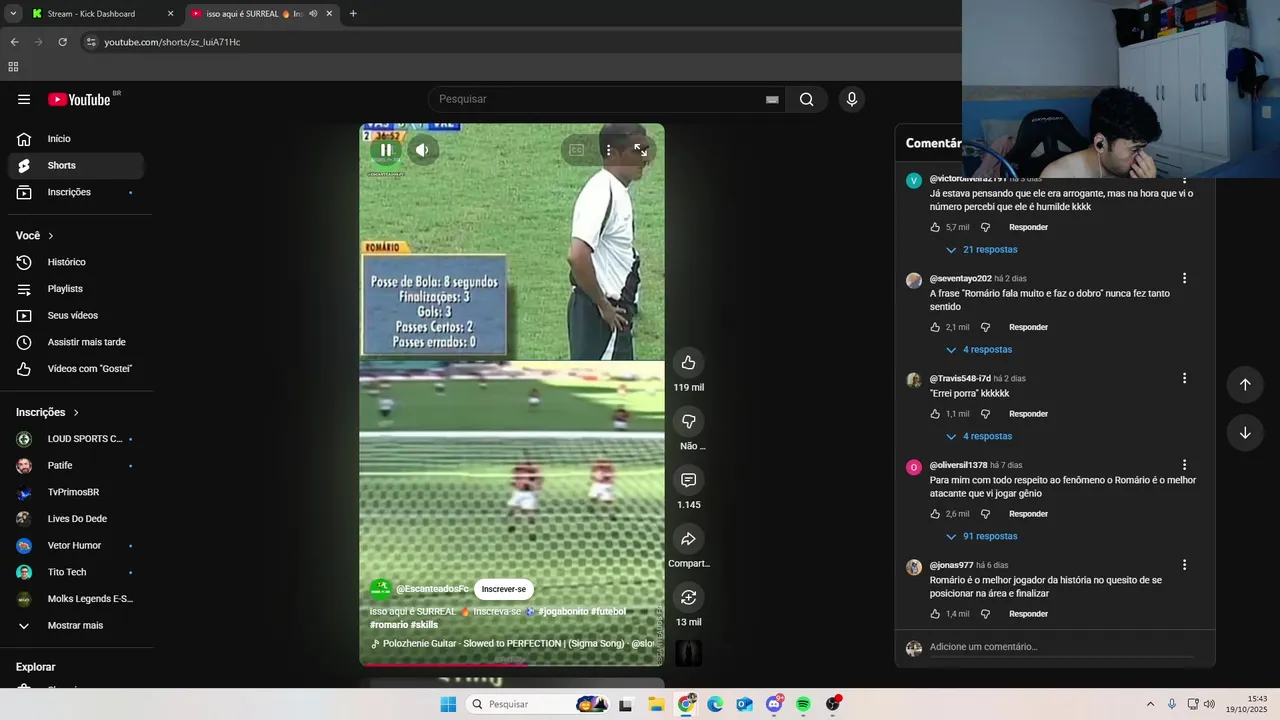Dislike the @Travis548-i7d comment
This screenshot has height=720, width=1280.
[985, 414]
